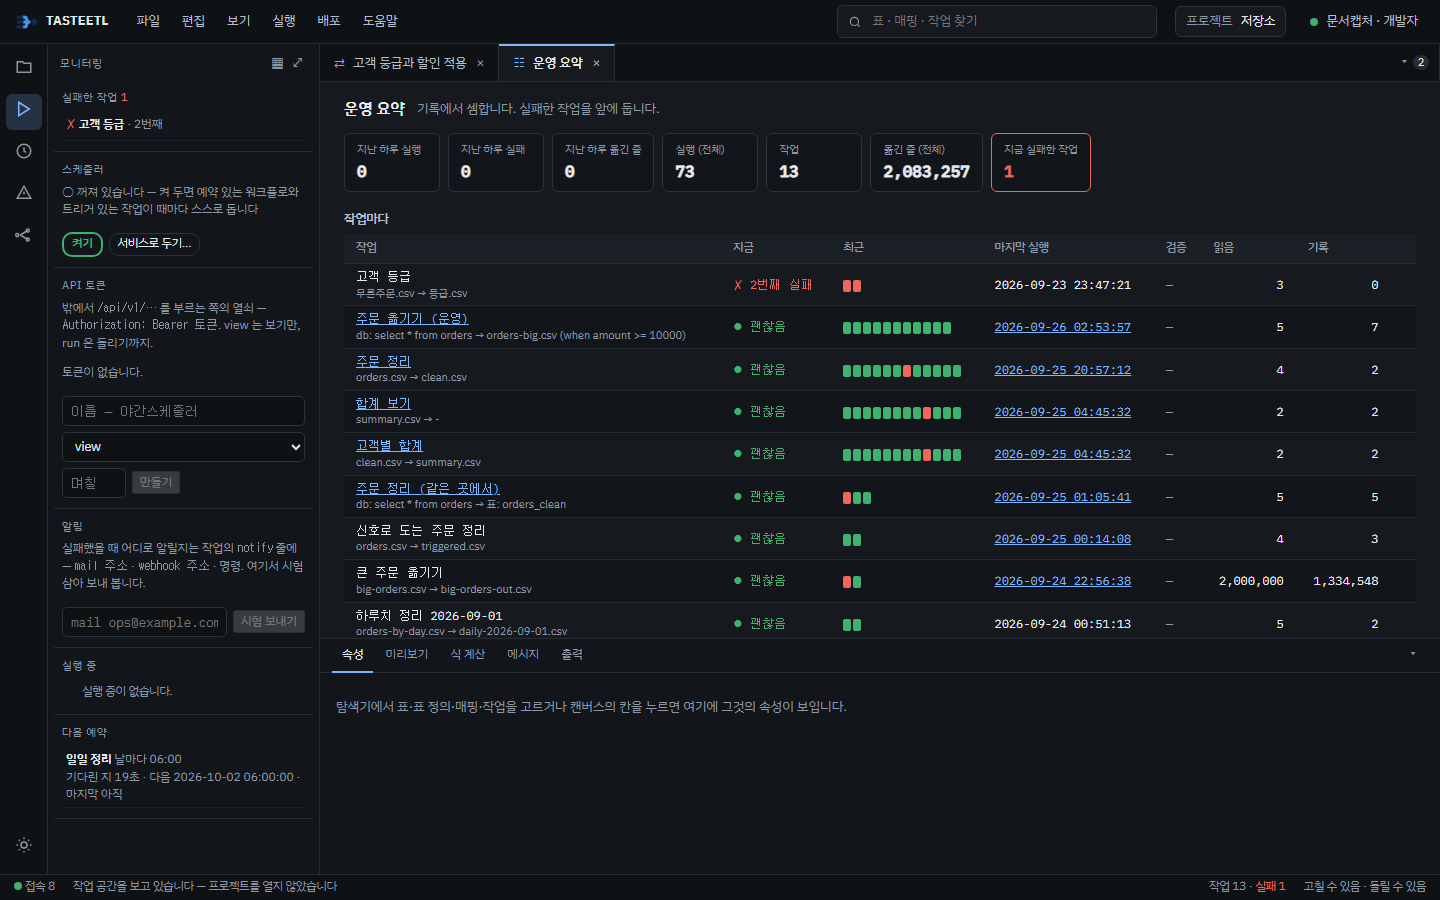The image size is (1440, 900).
Task: Switch to the 미리보기 tab
Action: coord(407,654)
